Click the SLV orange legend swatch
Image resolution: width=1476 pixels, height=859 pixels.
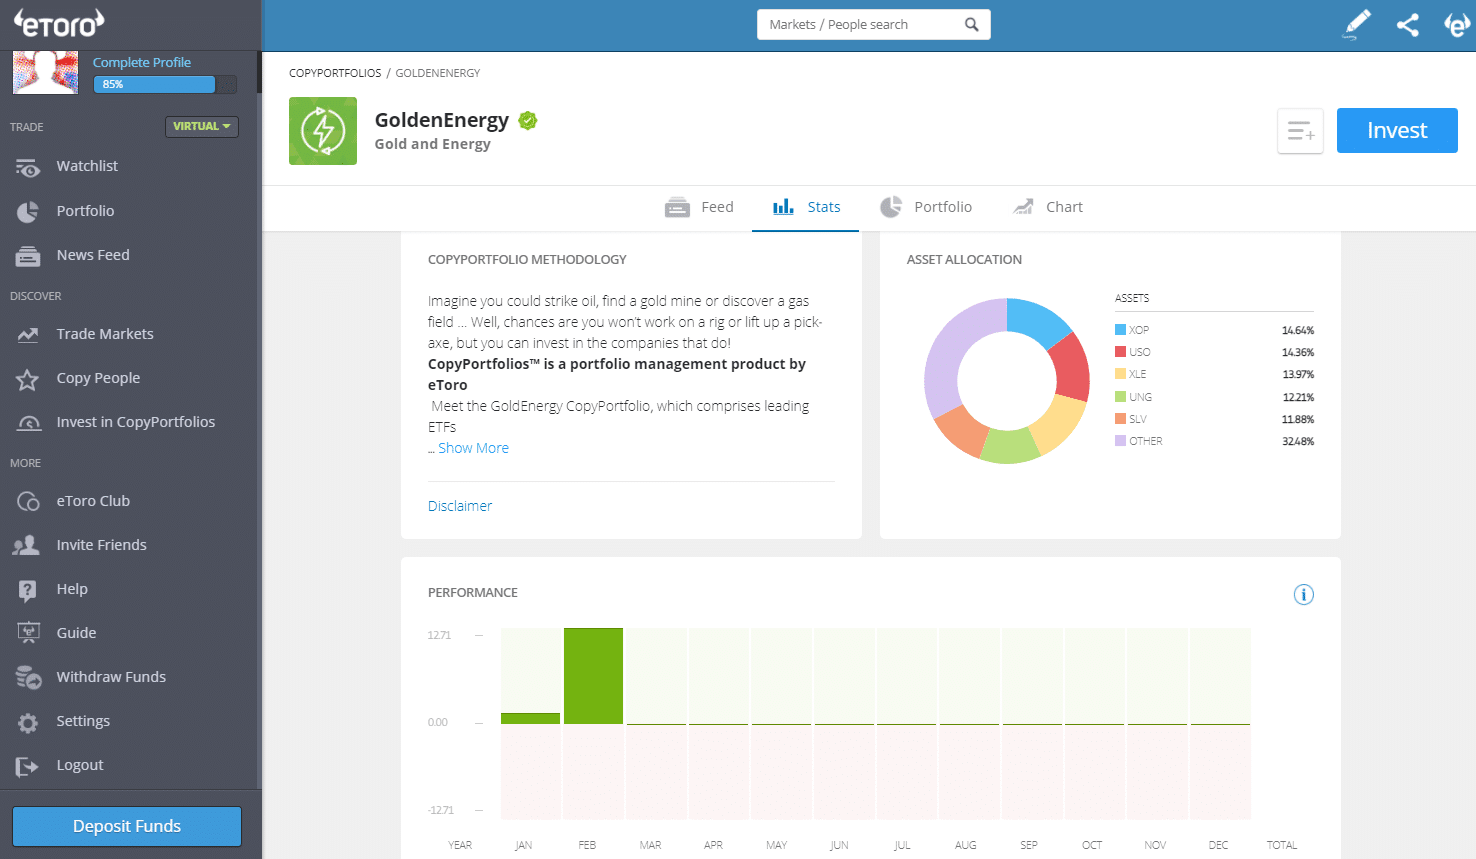pyautogui.click(x=1120, y=419)
